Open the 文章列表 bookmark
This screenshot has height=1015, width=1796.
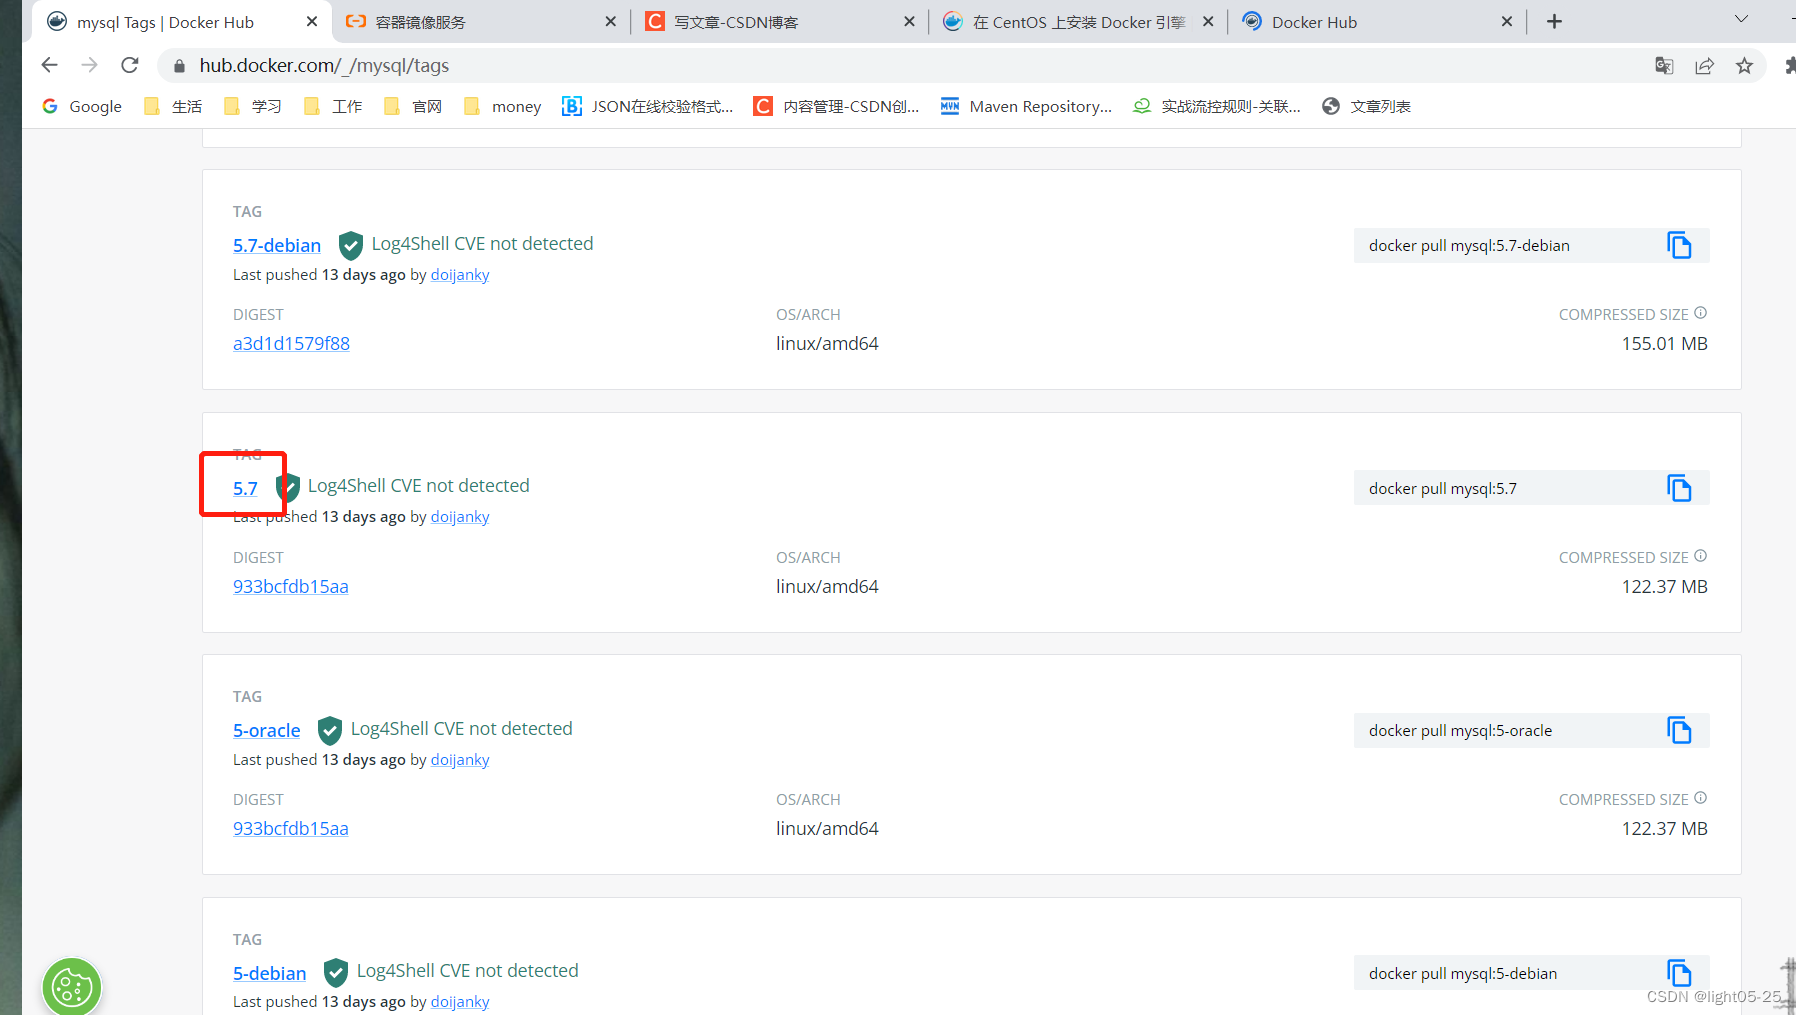pos(1366,106)
